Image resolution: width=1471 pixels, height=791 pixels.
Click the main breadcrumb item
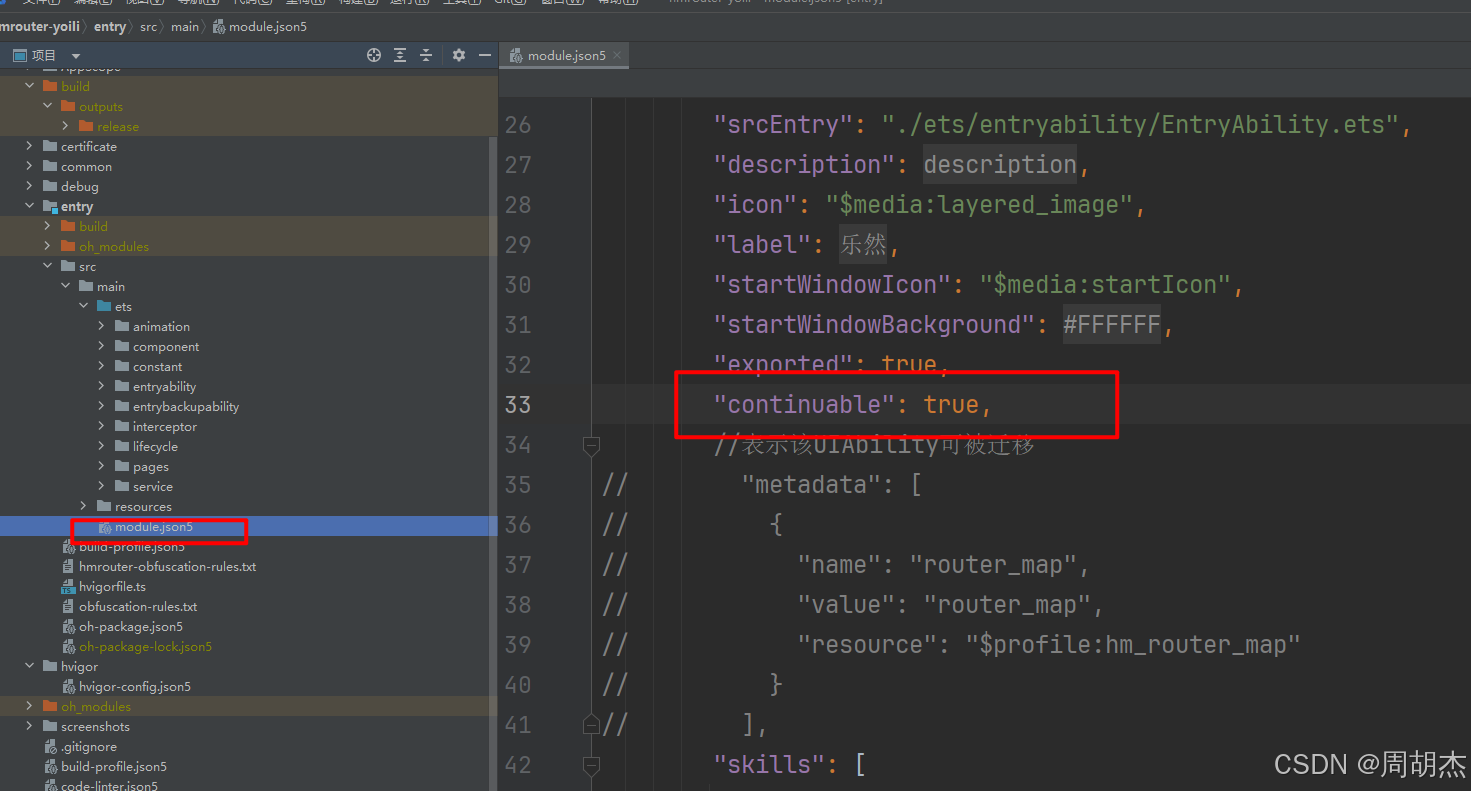pyautogui.click(x=185, y=27)
